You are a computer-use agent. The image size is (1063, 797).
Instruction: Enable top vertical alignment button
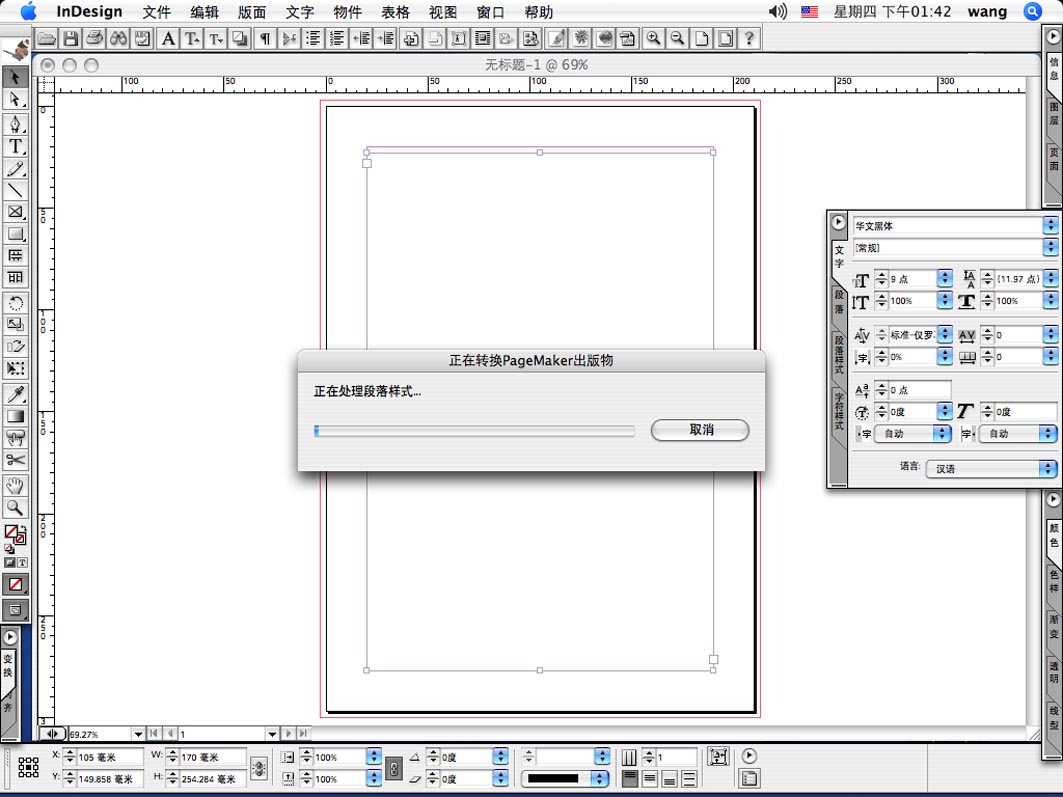tap(629, 778)
